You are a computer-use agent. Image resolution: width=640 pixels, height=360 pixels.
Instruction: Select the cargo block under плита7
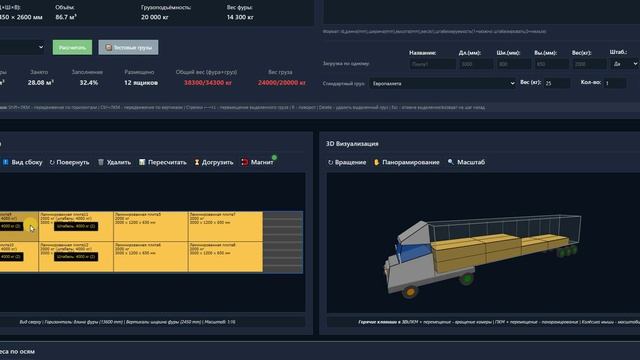(225, 257)
